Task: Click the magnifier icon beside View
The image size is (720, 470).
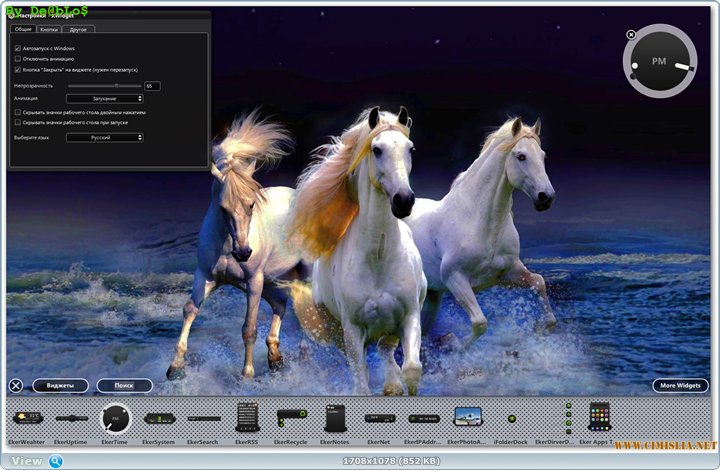Action: [x=56, y=461]
